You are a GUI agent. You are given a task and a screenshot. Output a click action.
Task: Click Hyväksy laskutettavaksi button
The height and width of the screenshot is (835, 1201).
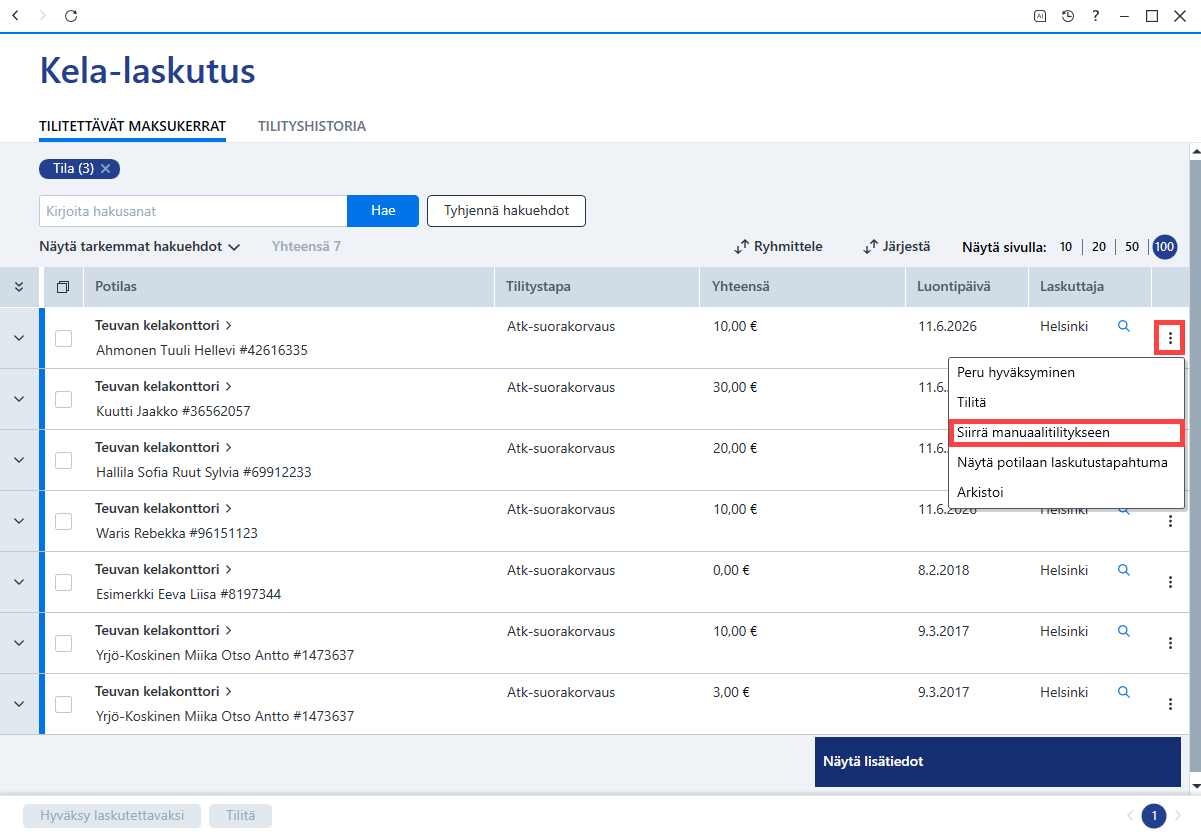click(112, 816)
